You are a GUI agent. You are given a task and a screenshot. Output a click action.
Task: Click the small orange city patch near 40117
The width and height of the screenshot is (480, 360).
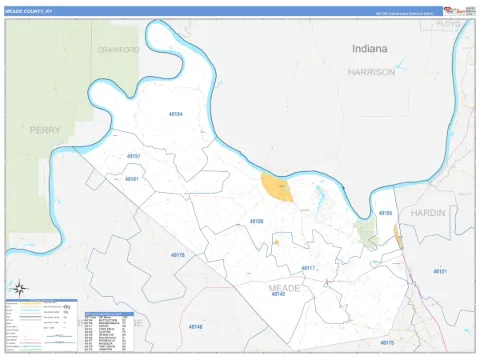[x=276, y=242]
